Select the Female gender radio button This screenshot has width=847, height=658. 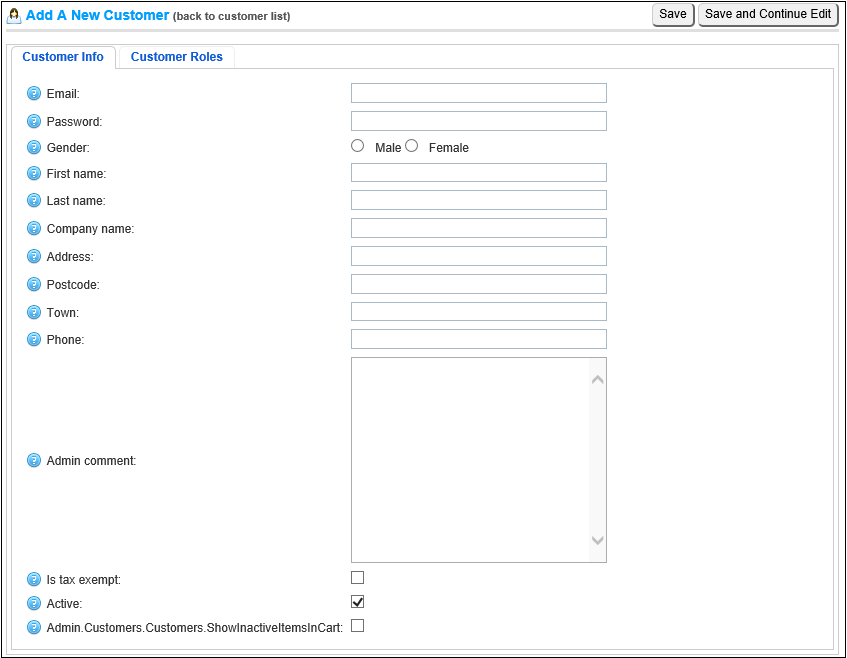pyautogui.click(x=411, y=146)
